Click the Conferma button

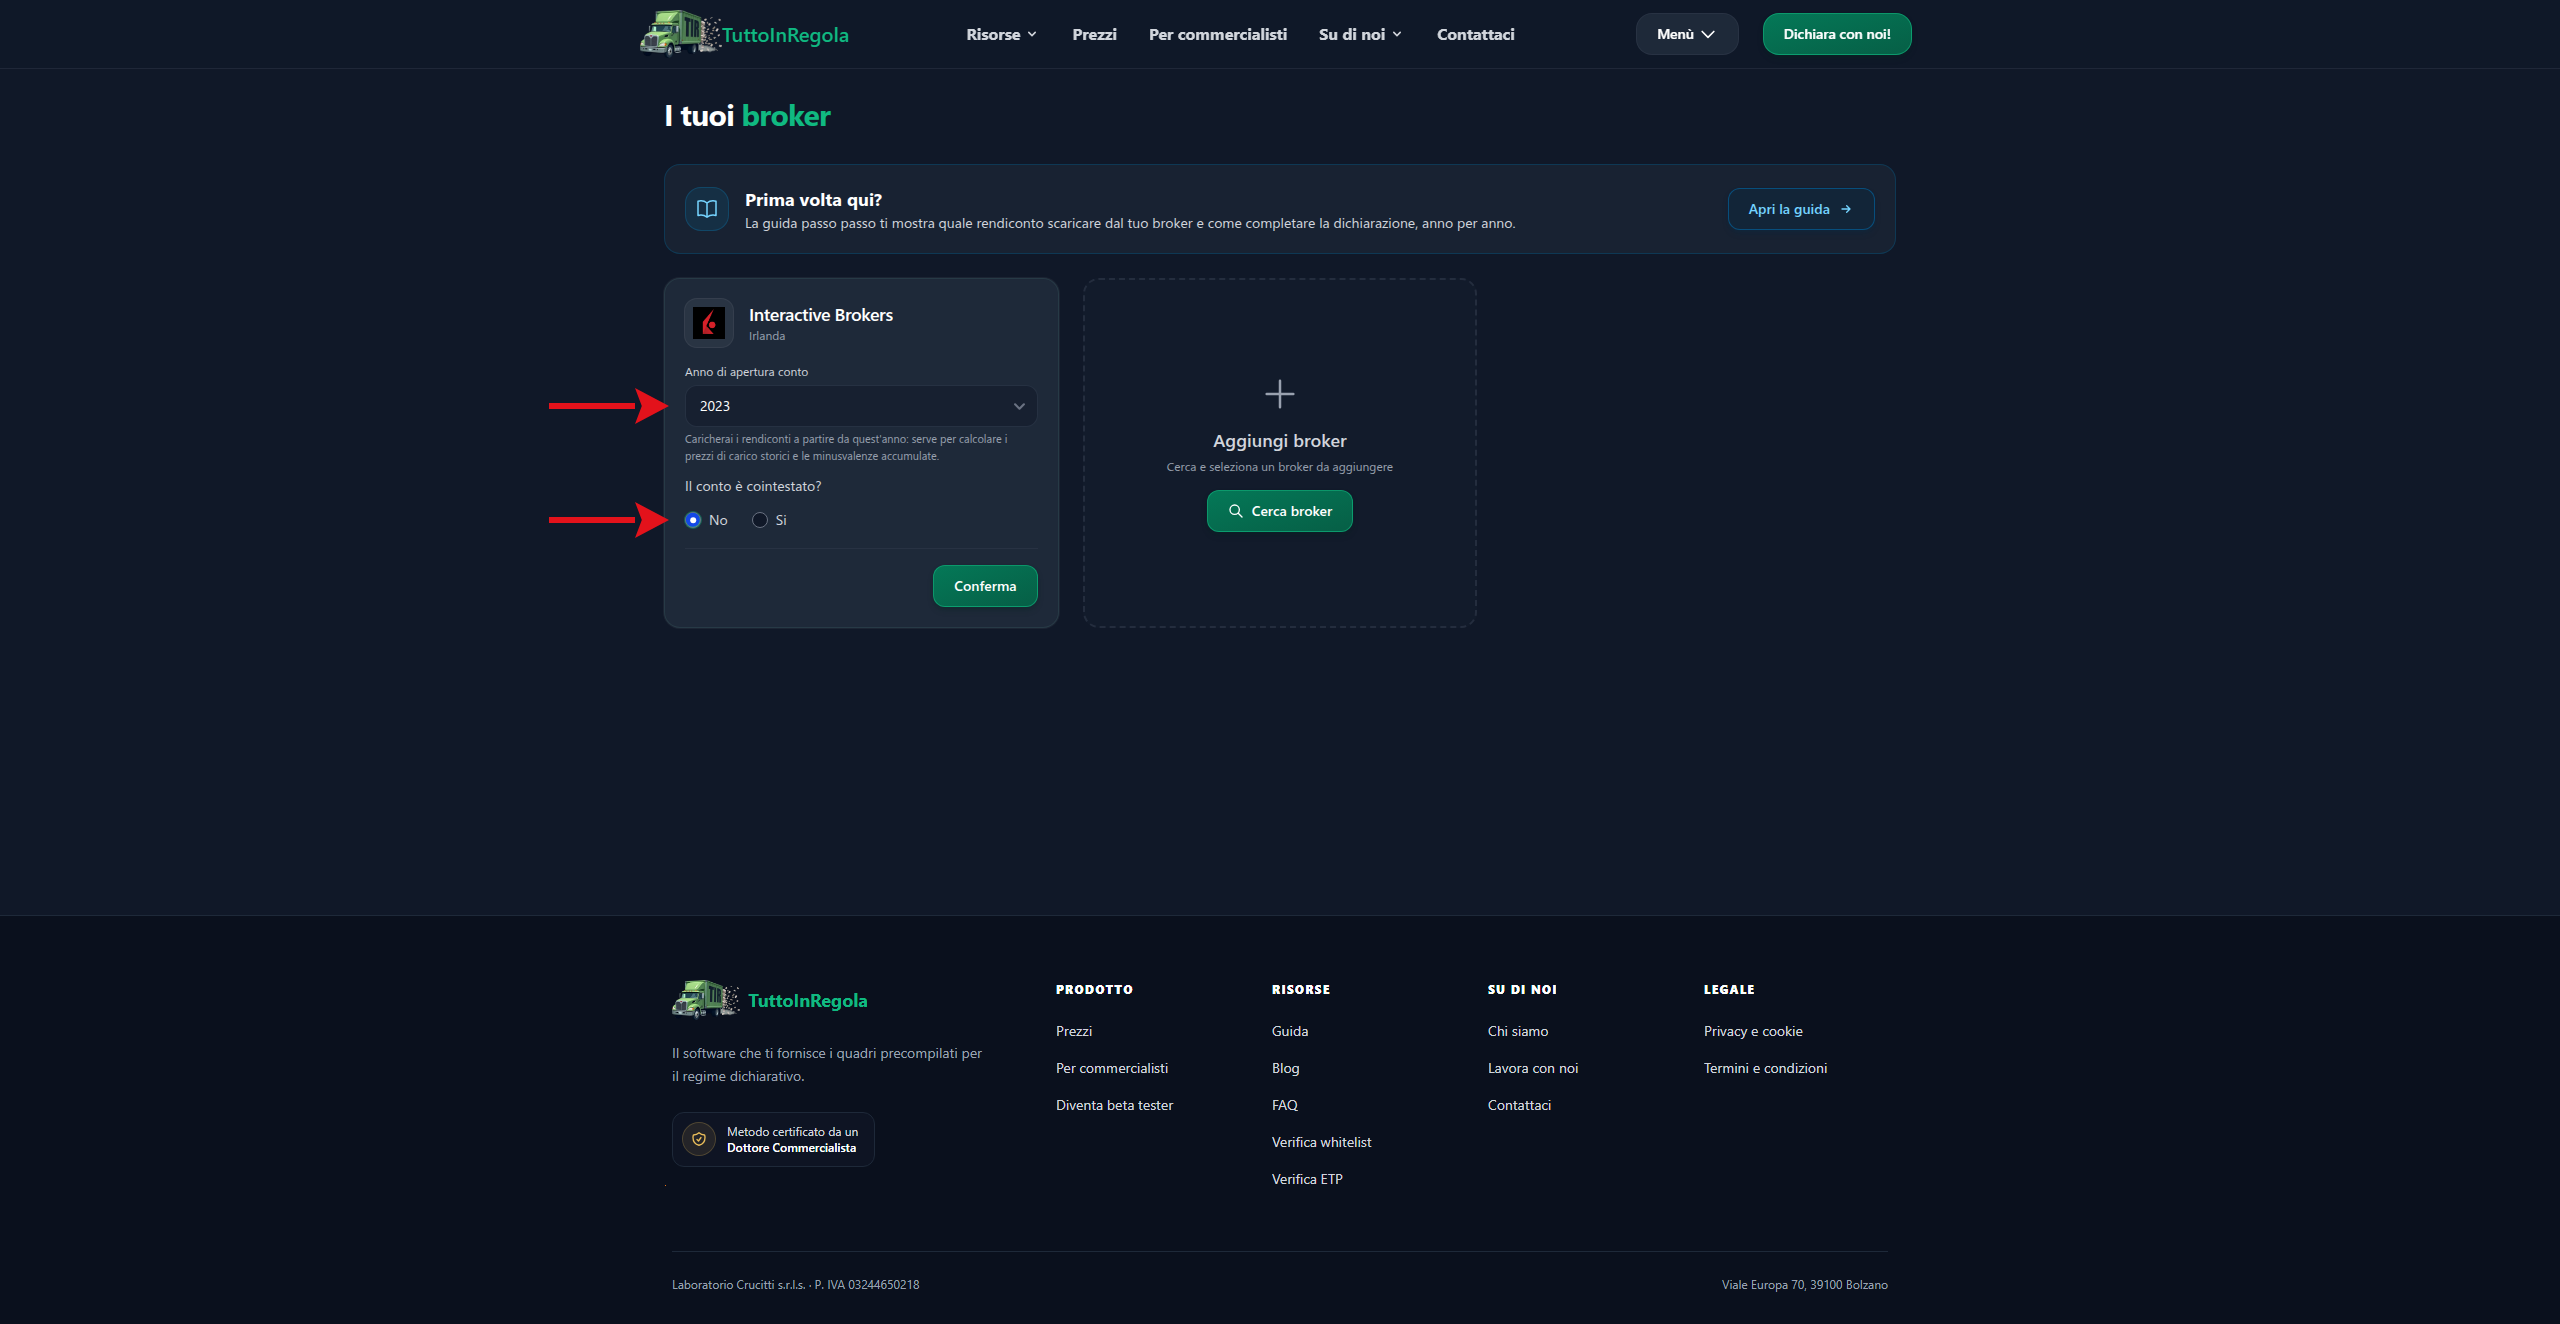[985, 586]
